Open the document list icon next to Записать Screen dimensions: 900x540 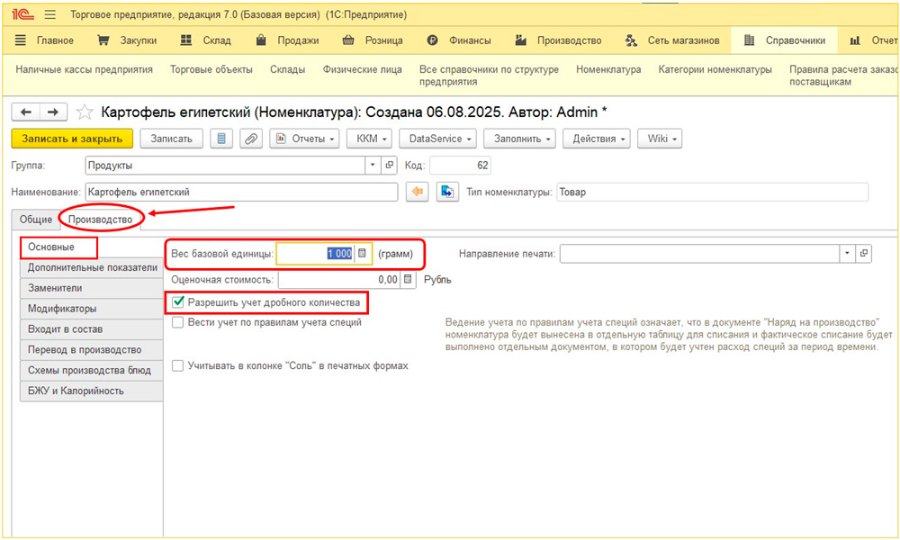(221, 138)
